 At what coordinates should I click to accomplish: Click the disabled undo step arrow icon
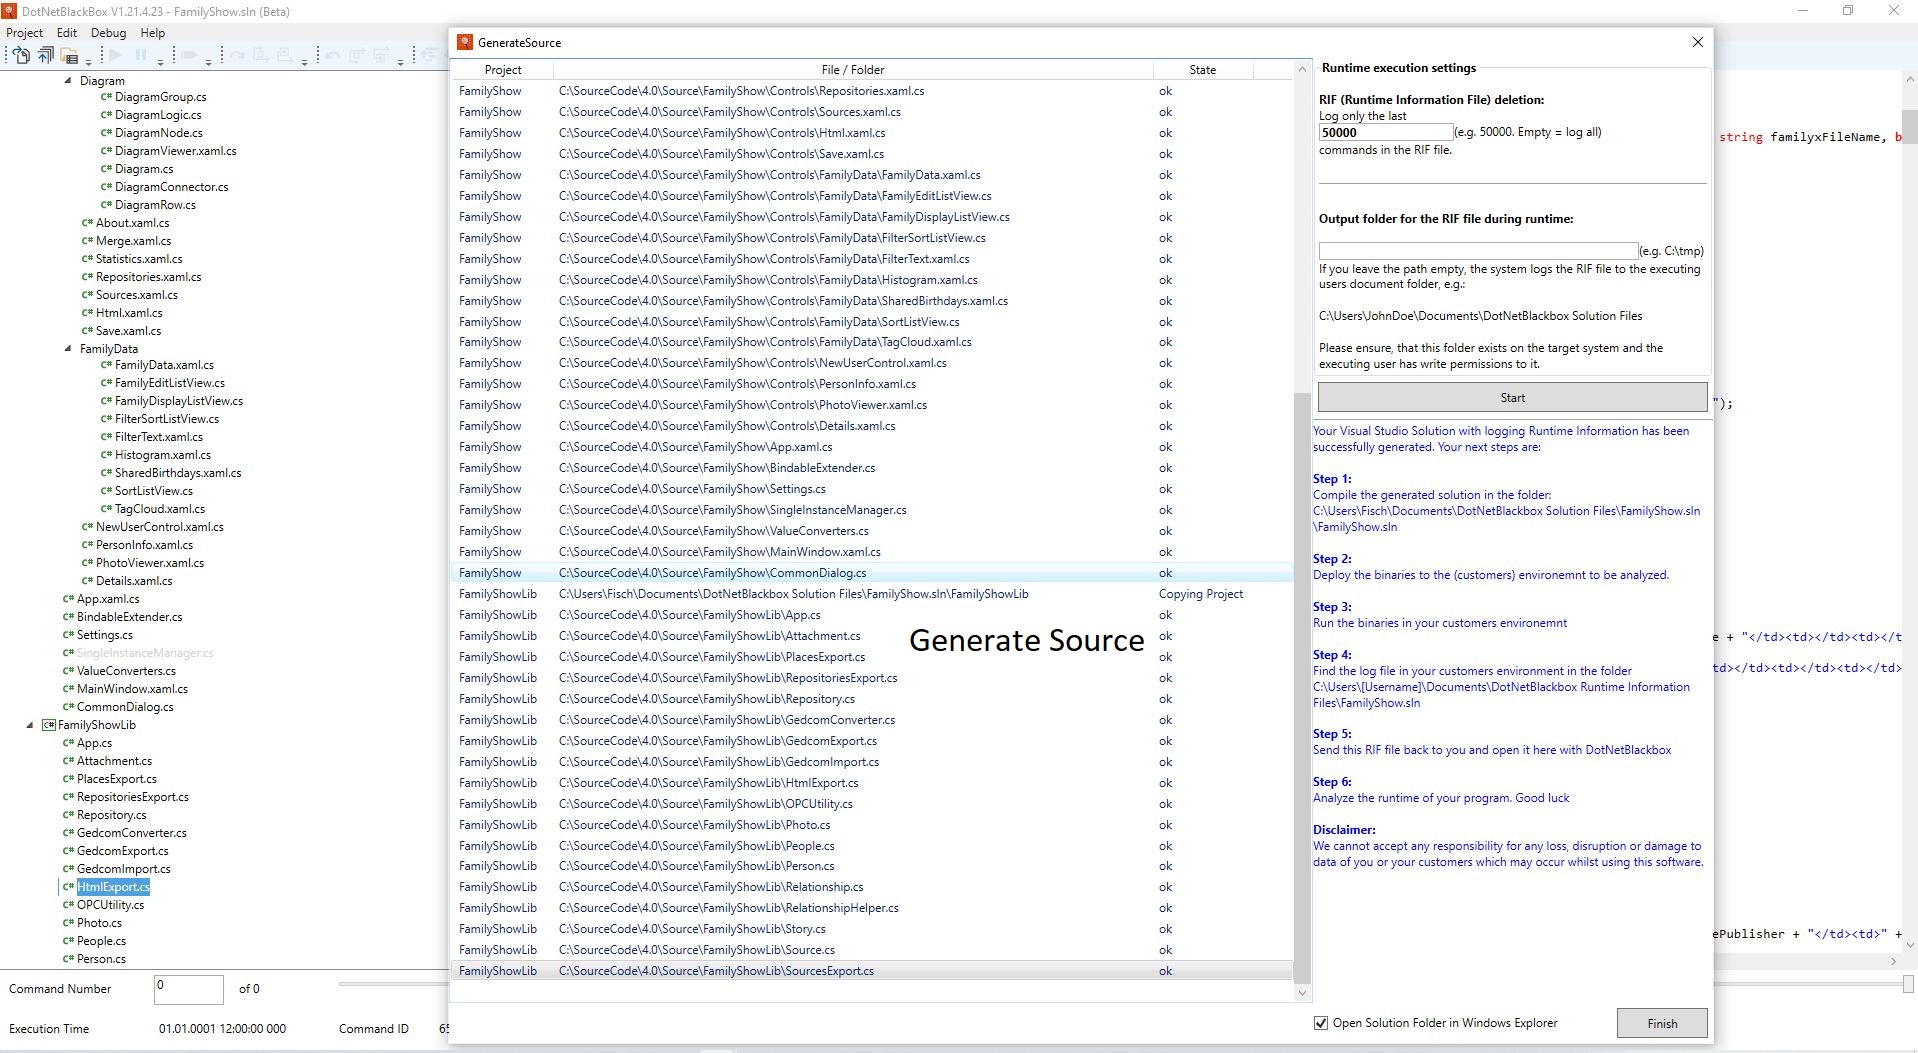[333, 55]
